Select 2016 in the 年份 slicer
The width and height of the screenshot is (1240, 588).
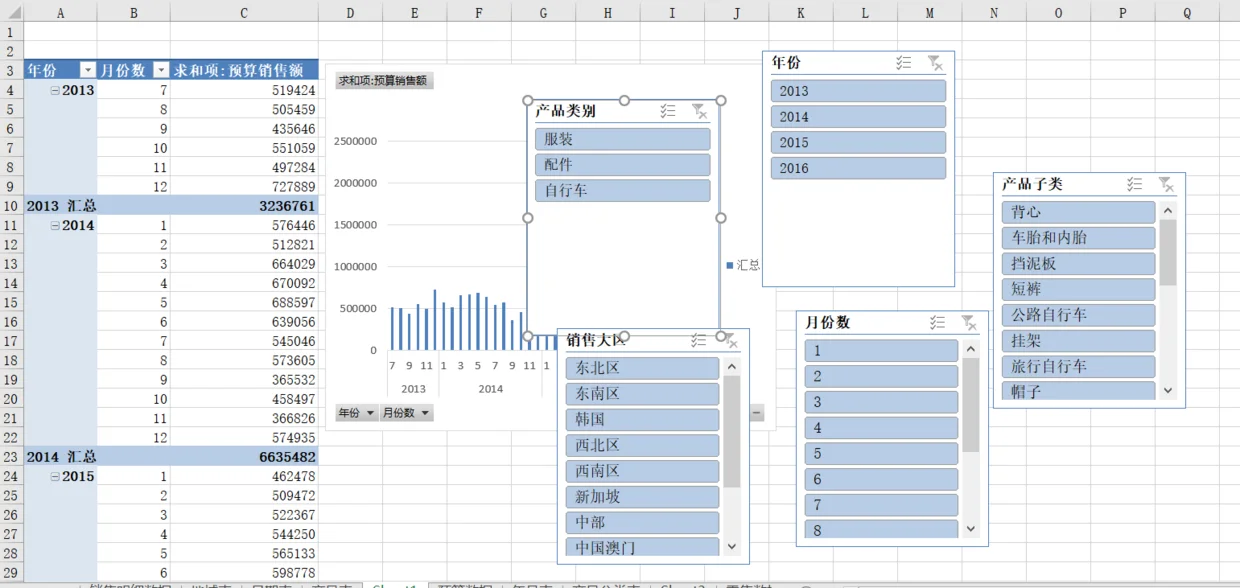pyautogui.click(x=858, y=168)
